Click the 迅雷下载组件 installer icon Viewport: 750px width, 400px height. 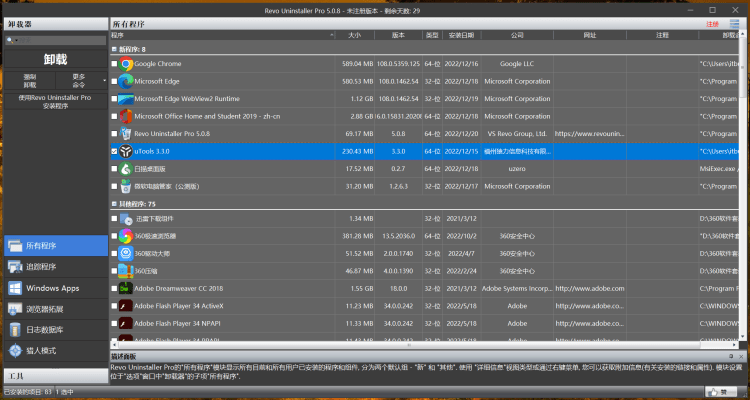(126, 219)
